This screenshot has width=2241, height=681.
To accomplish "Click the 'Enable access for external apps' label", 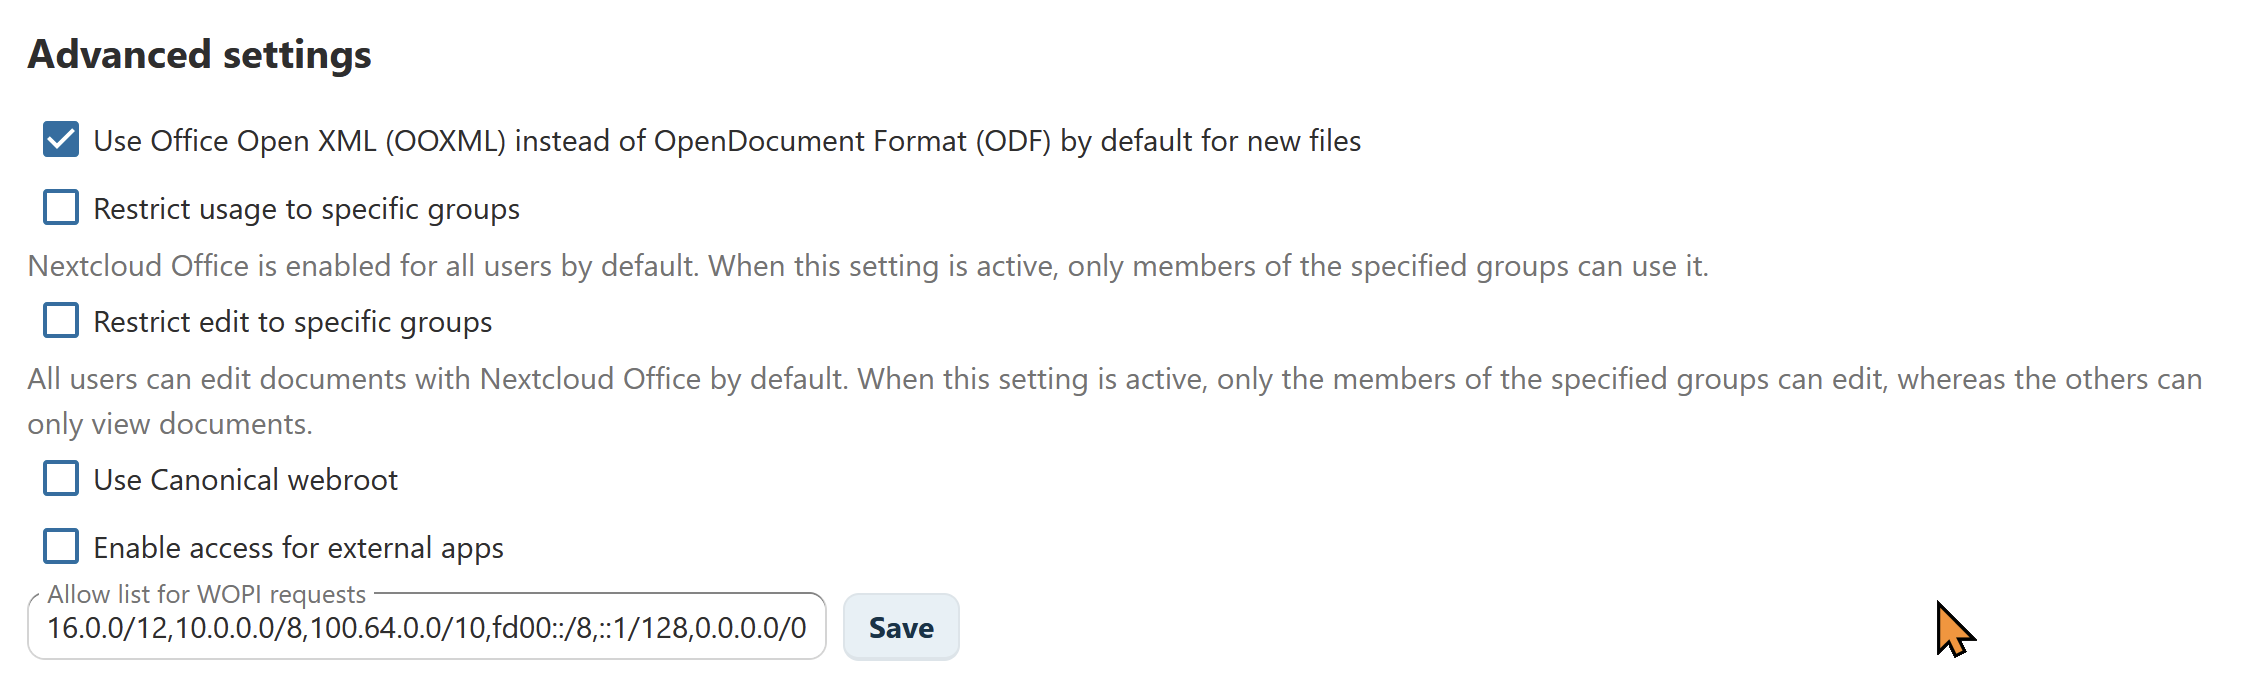I will pyautogui.click(x=298, y=548).
